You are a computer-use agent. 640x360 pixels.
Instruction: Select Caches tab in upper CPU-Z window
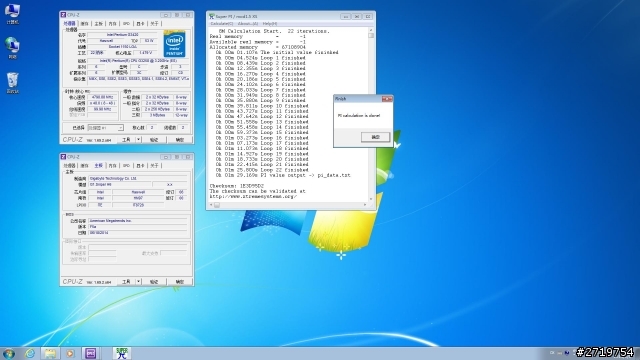(x=84, y=24)
